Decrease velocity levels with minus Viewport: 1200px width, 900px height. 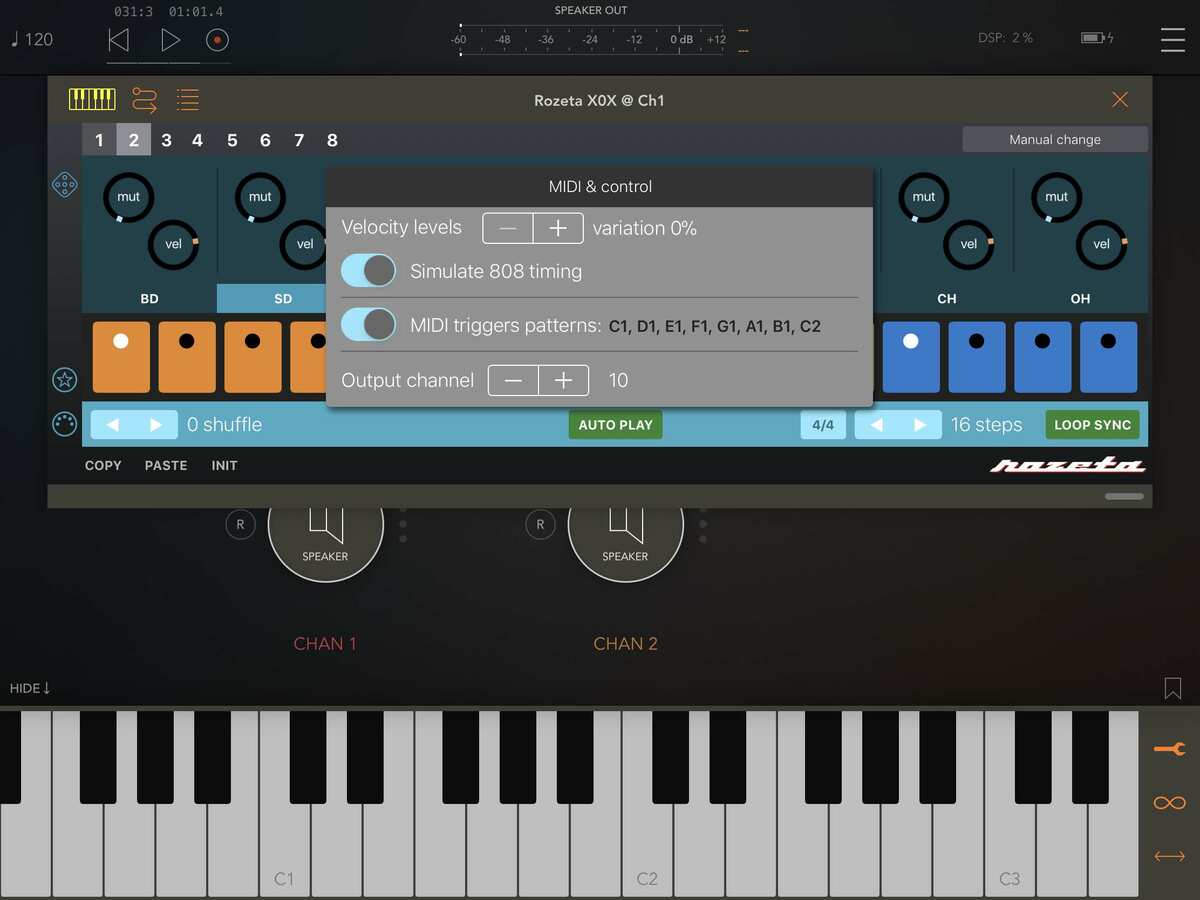[508, 228]
